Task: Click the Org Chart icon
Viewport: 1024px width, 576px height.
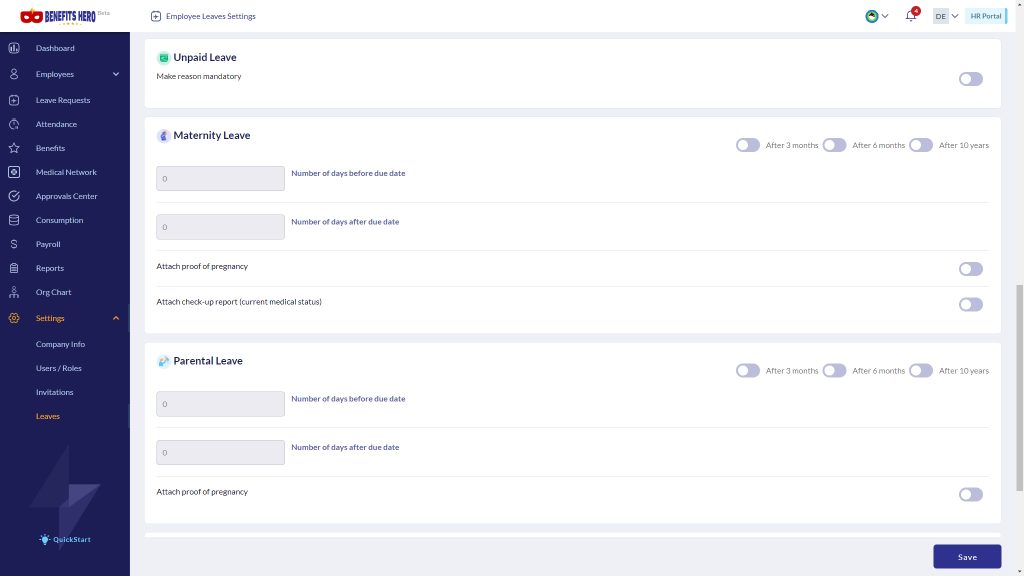Action: pyautogui.click(x=14, y=292)
